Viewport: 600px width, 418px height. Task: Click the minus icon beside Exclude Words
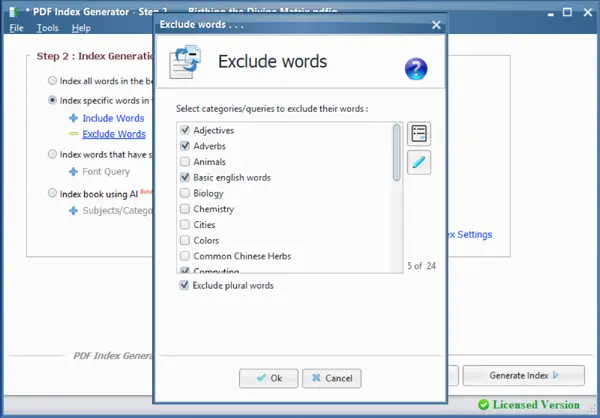click(x=73, y=134)
